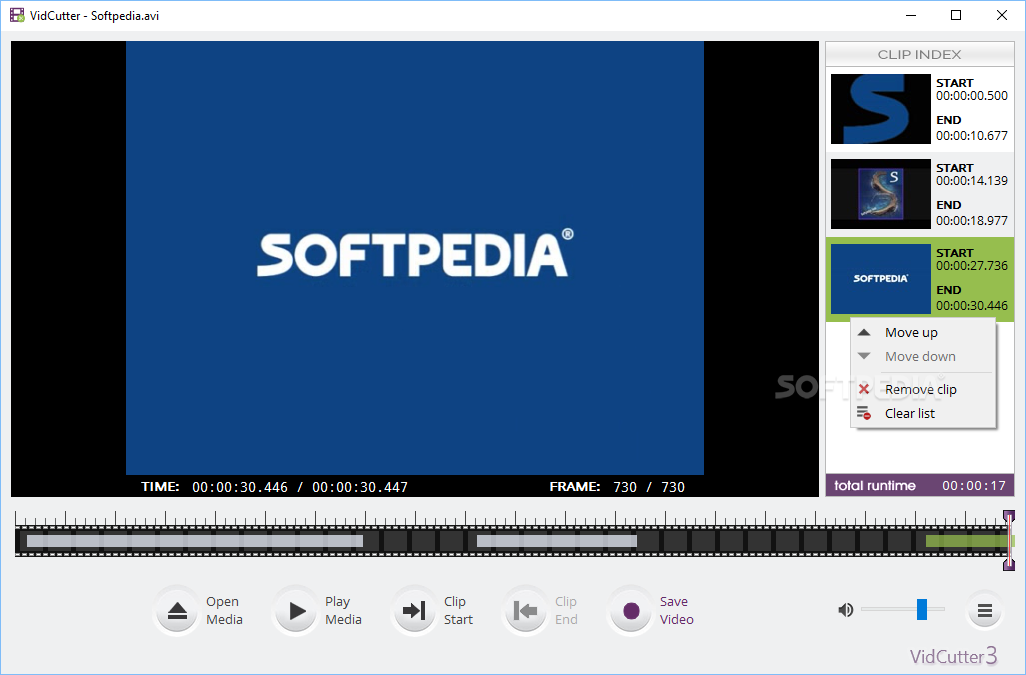Select the first clip thumbnail with S logo
The image size is (1026, 675).
pyautogui.click(x=881, y=109)
